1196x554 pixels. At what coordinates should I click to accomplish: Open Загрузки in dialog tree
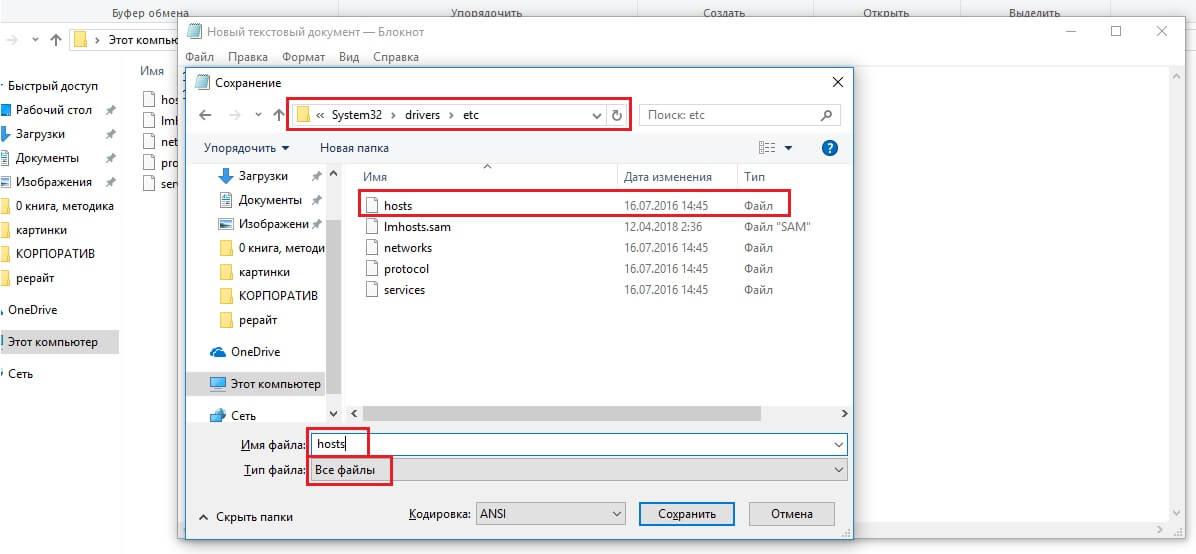click(x=263, y=176)
